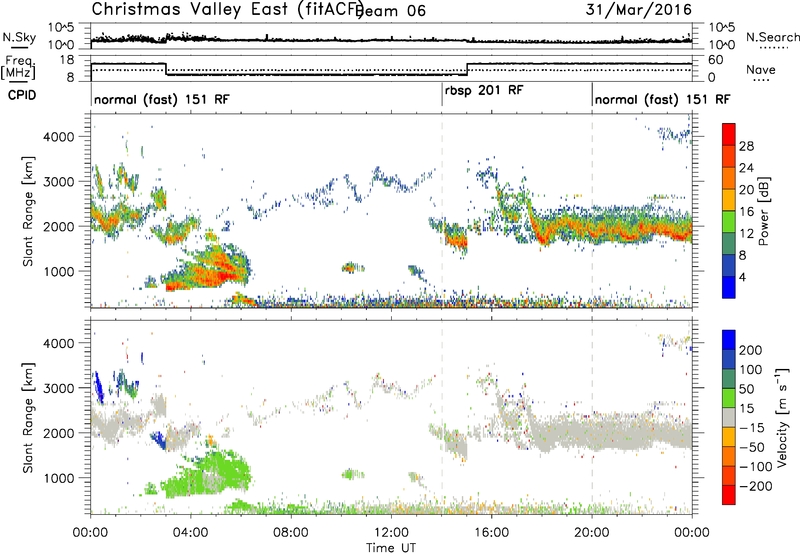Click the '-50' tick on the Velocity scale
800x554 pixels.
(x=752, y=447)
